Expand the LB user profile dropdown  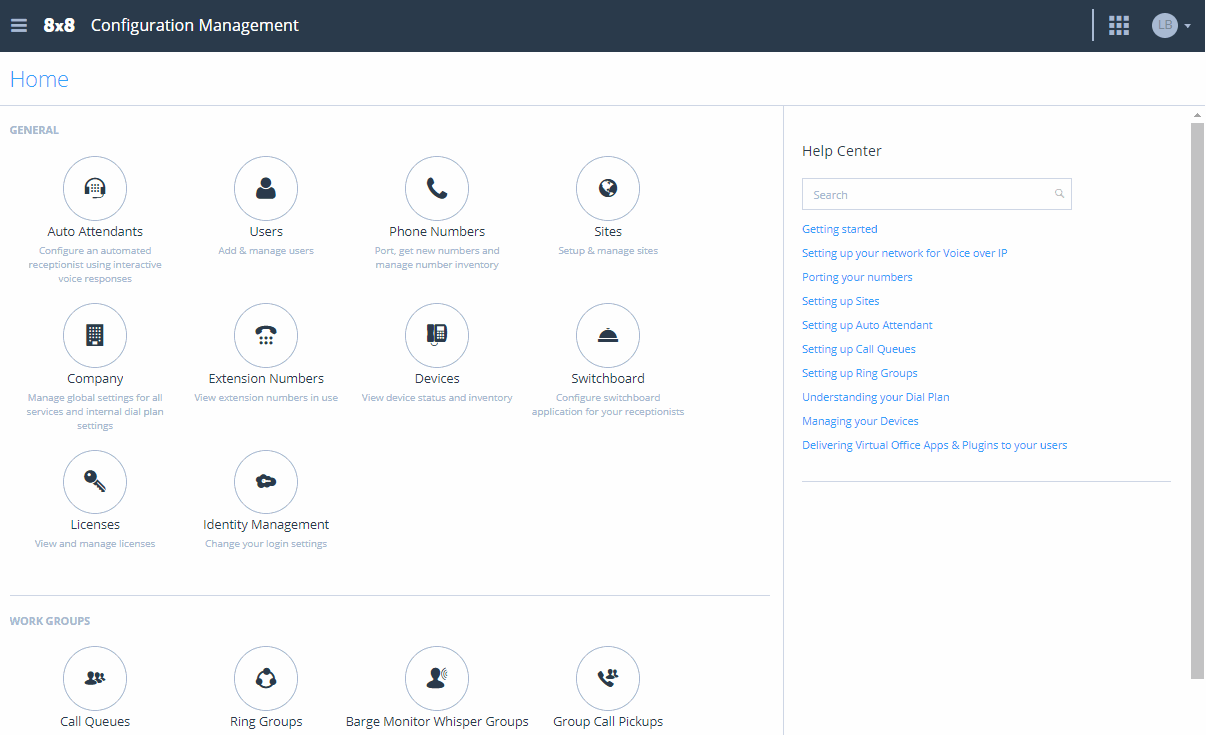1171,26
